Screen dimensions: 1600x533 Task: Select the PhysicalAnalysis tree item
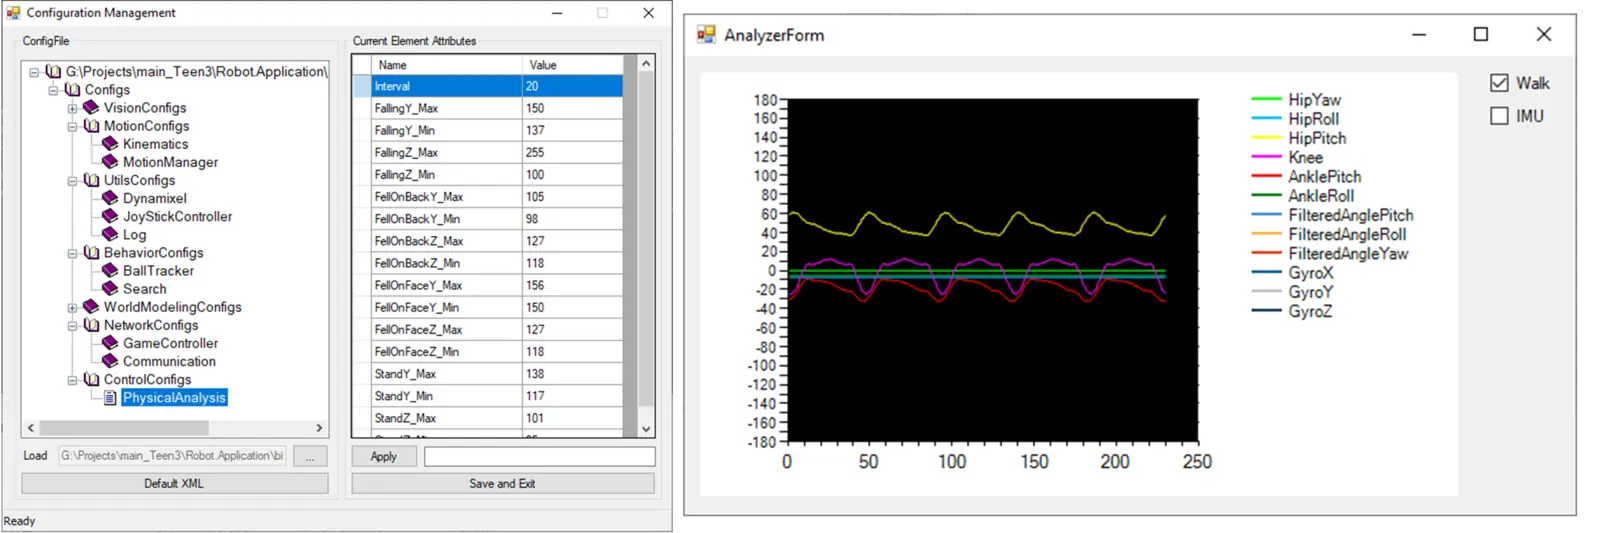[x=174, y=397]
